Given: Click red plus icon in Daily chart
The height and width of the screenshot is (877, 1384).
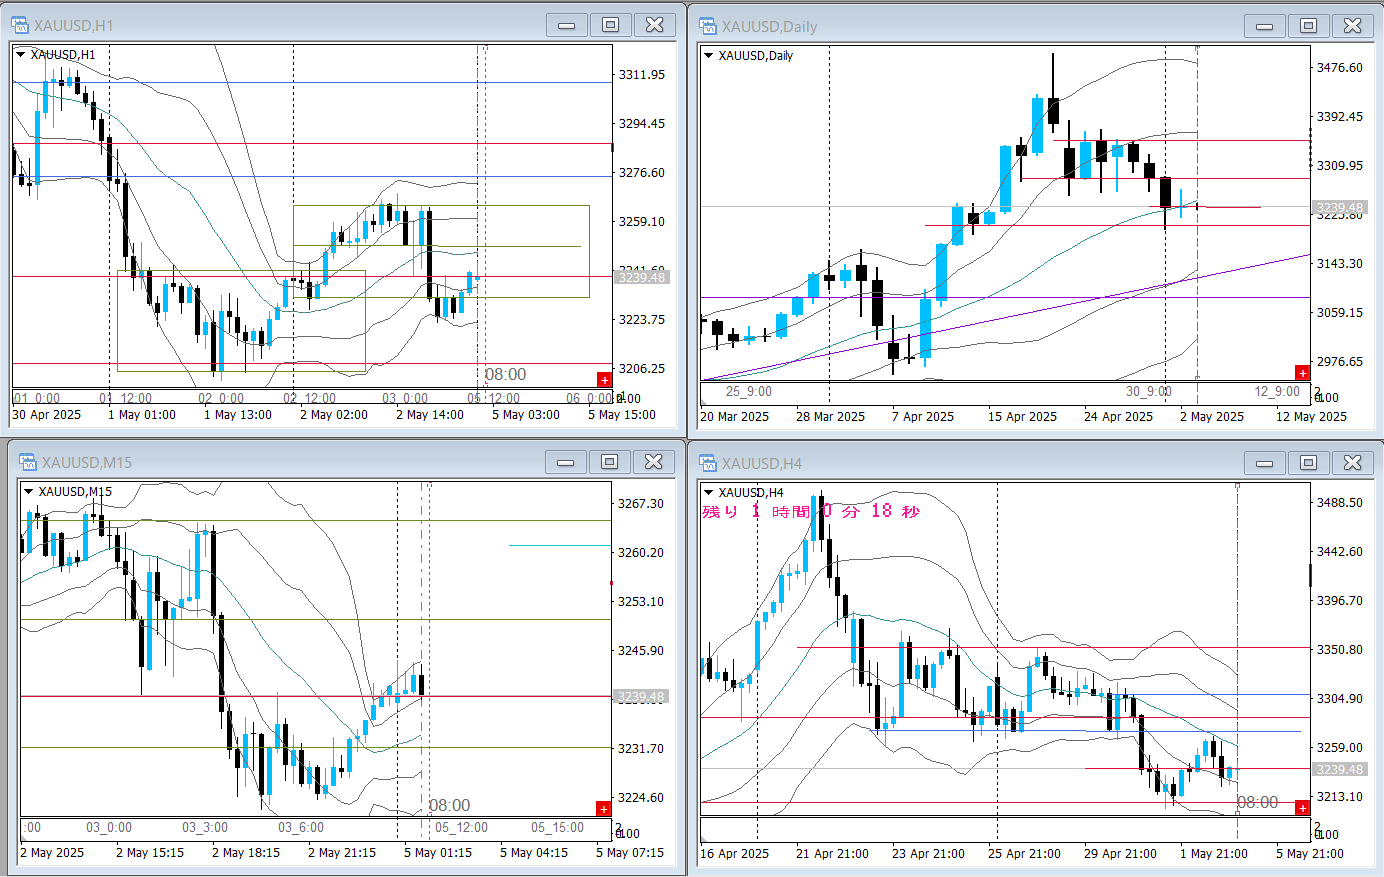Looking at the screenshot, I should coord(1302,373).
